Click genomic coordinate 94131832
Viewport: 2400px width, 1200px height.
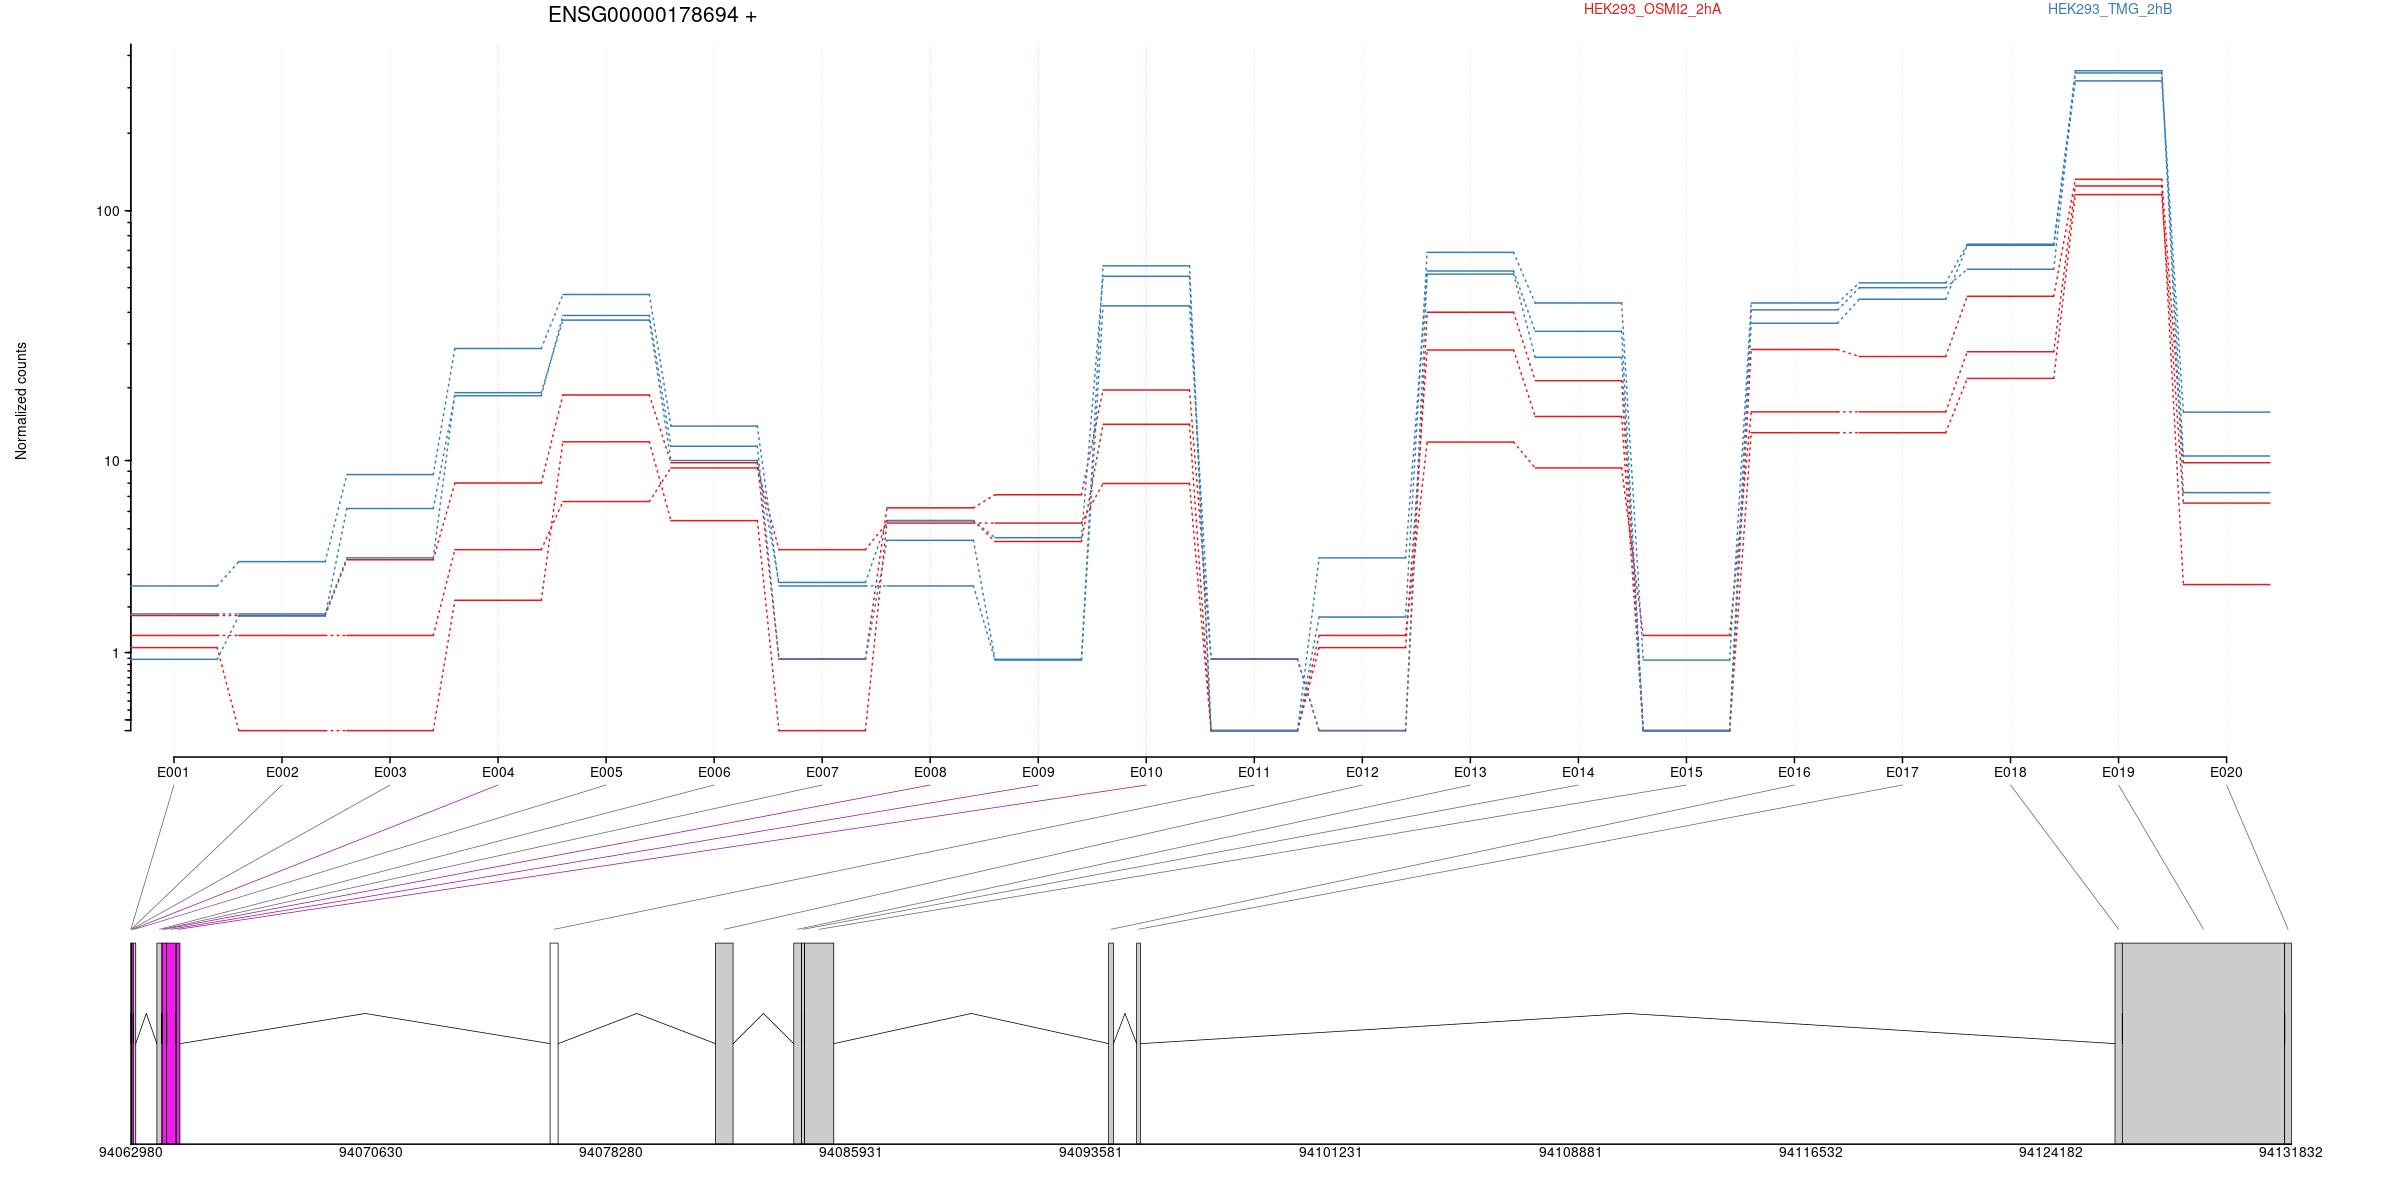[2290, 1152]
